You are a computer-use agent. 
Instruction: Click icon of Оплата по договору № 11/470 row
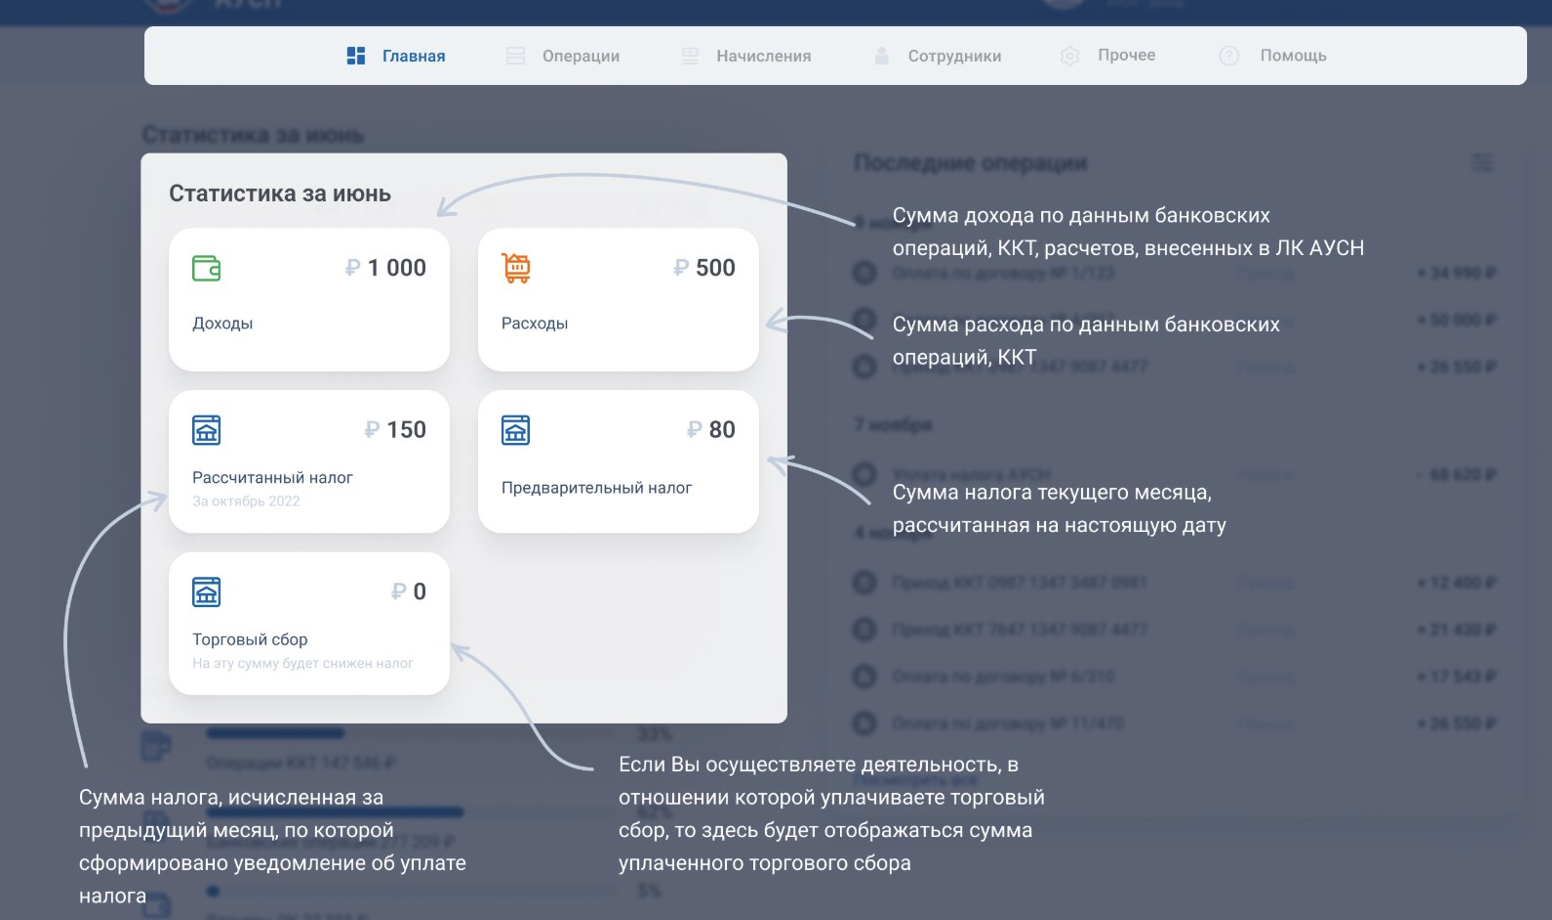click(x=865, y=723)
